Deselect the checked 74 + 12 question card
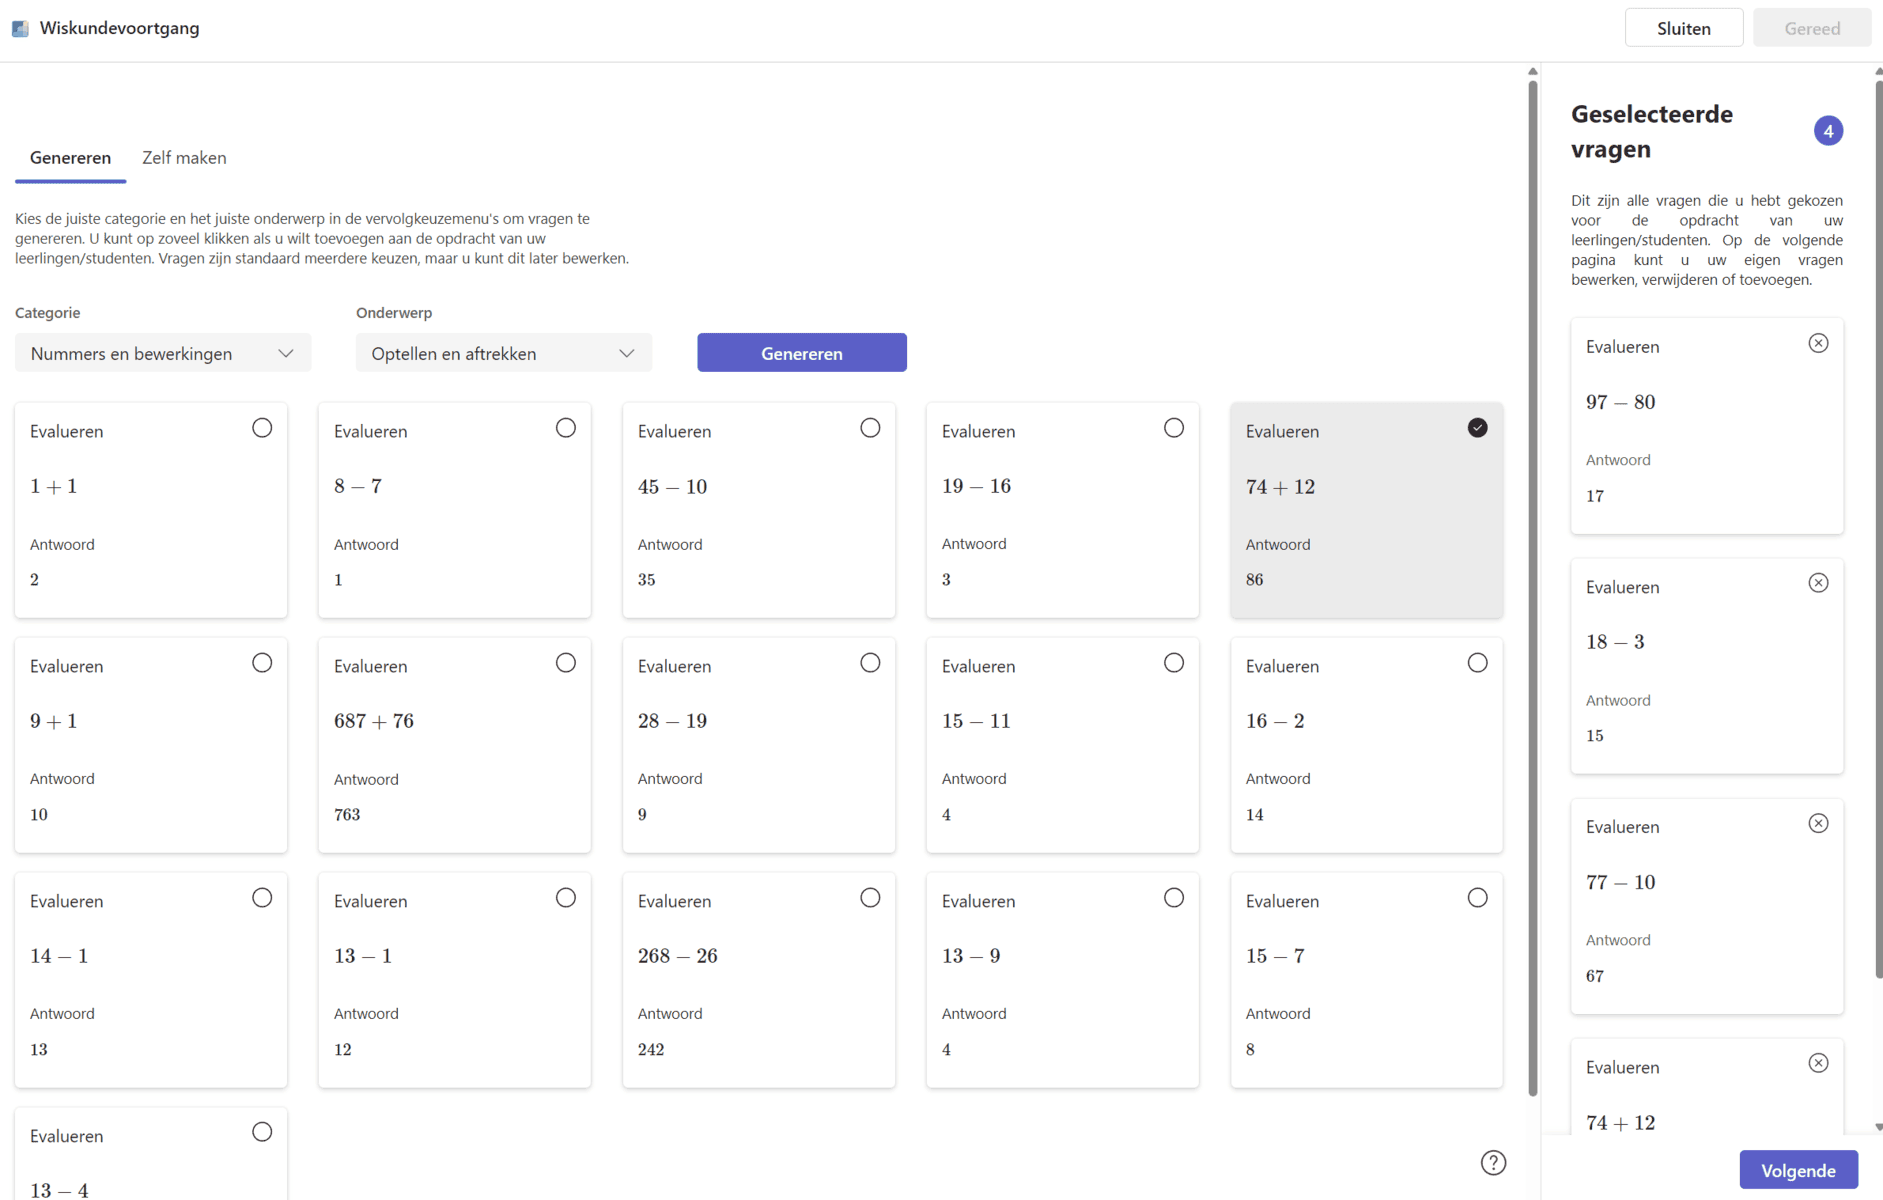 pyautogui.click(x=1477, y=428)
